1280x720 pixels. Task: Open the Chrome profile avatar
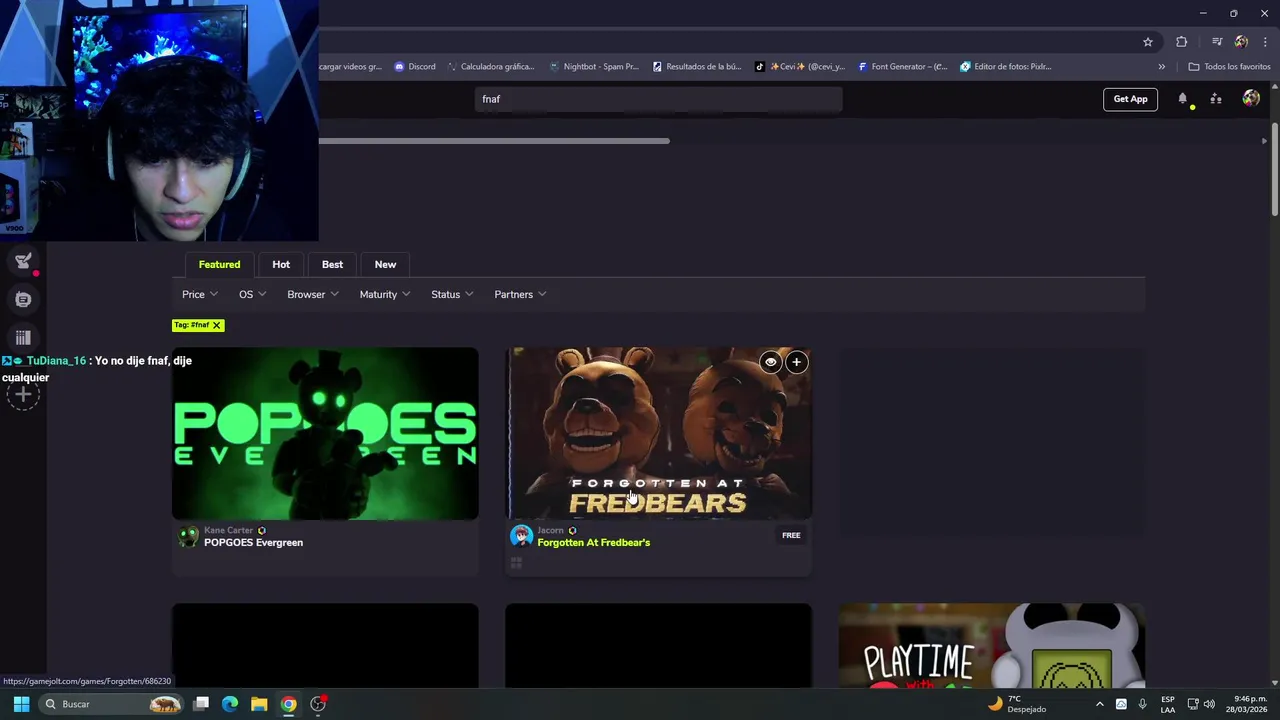pos(1241,42)
